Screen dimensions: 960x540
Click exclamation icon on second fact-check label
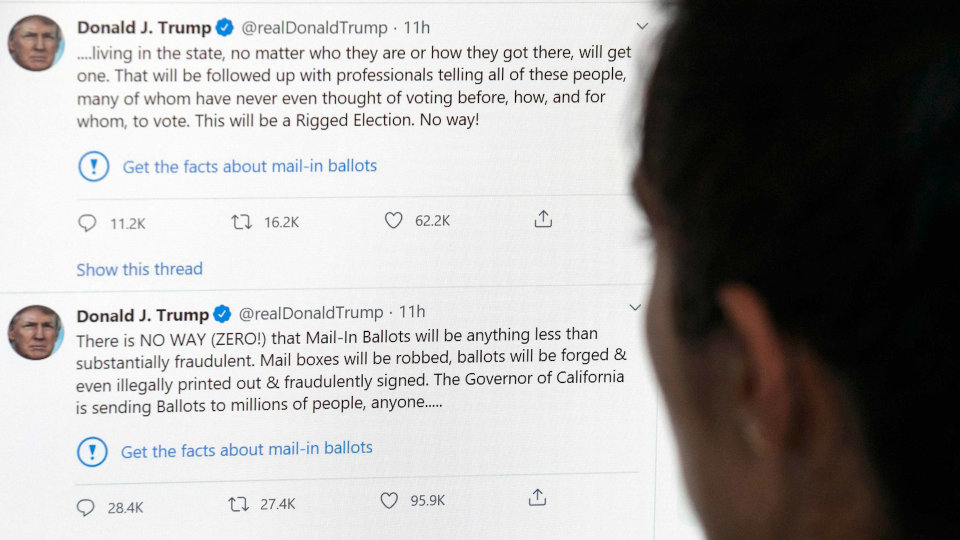tap(92, 452)
